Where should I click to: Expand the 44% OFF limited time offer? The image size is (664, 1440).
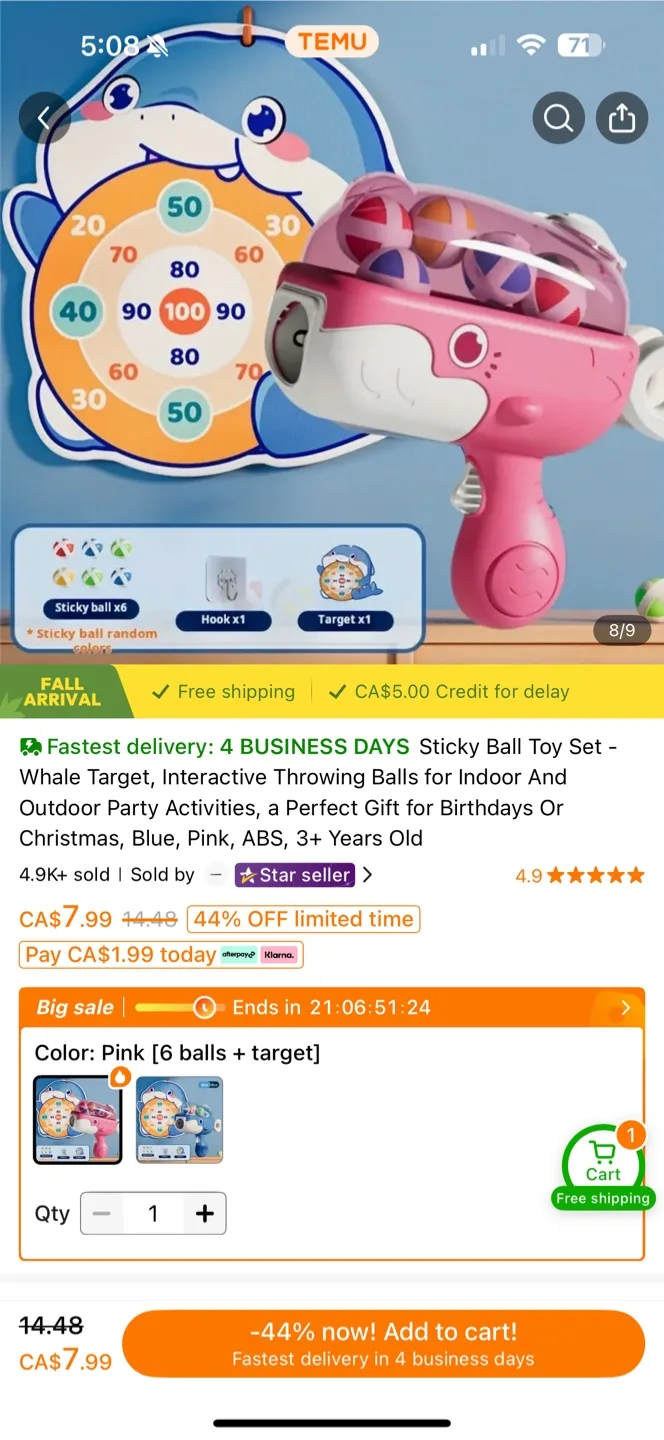pos(303,919)
